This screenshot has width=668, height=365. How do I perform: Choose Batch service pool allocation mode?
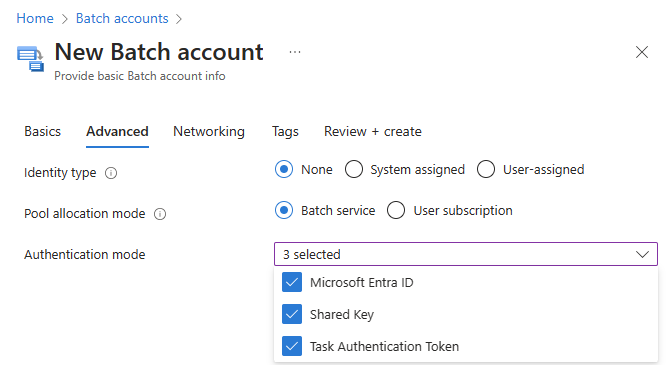284,210
